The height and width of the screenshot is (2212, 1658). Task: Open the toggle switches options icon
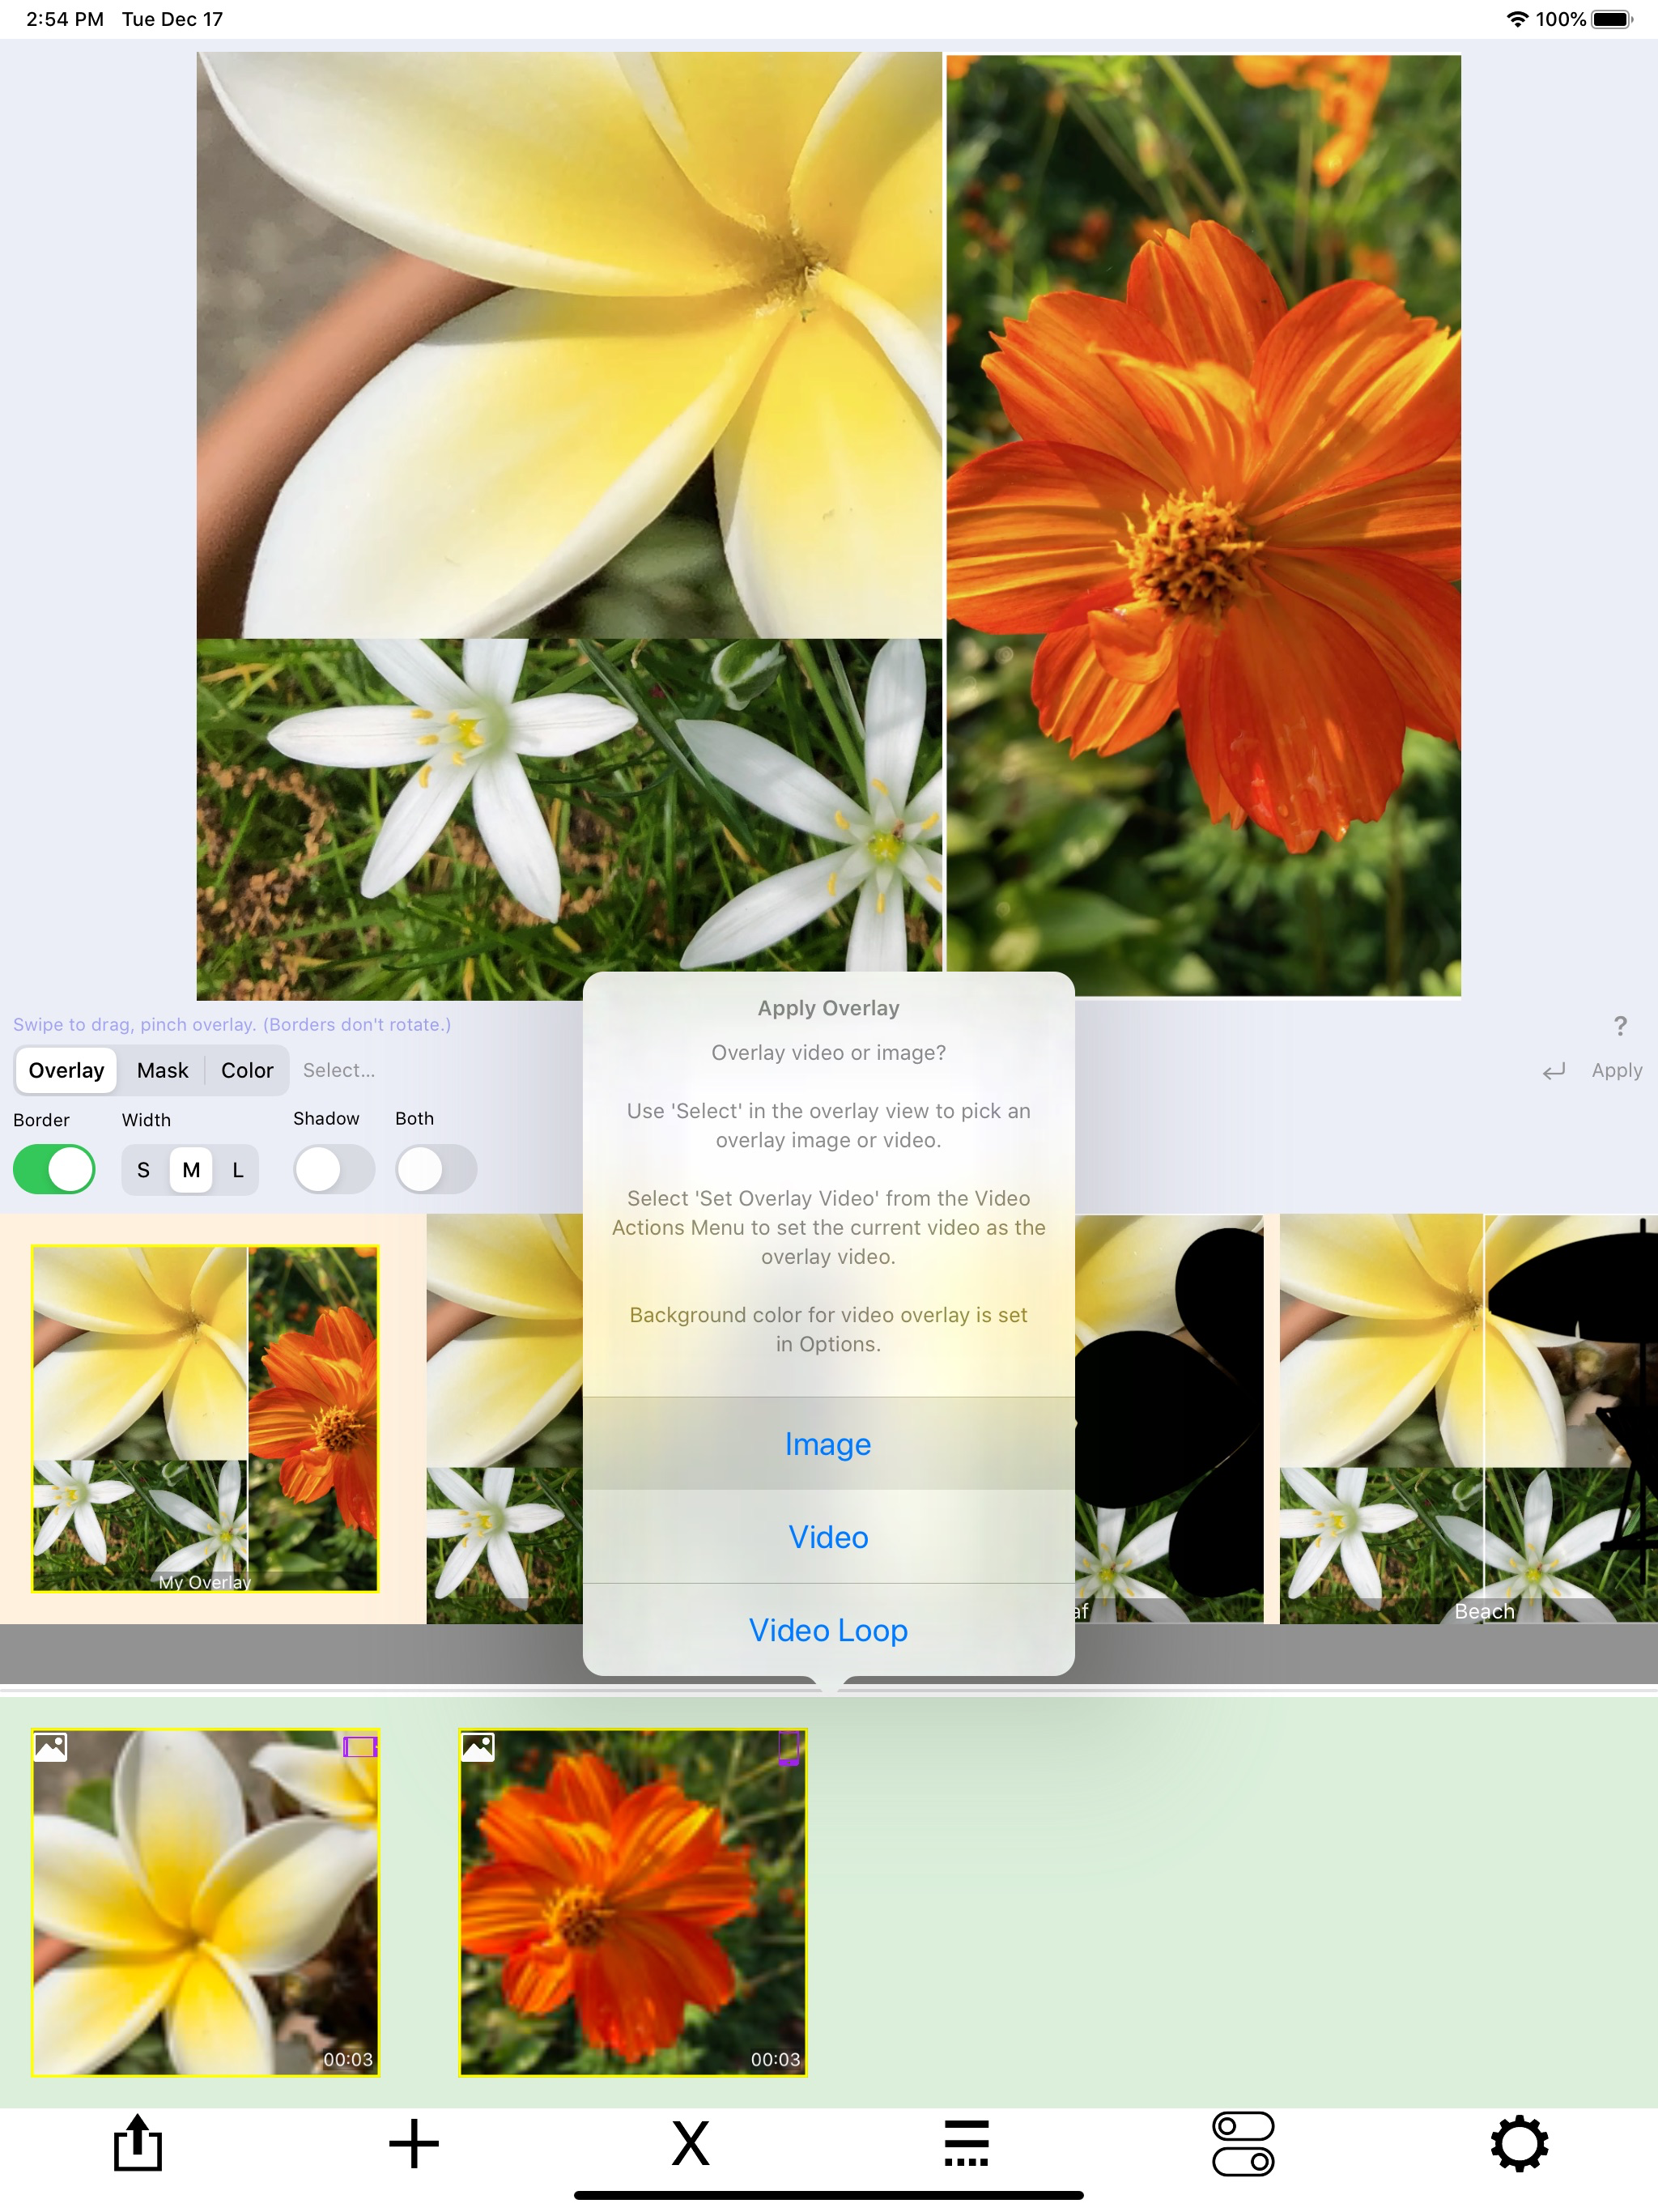1242,2143
